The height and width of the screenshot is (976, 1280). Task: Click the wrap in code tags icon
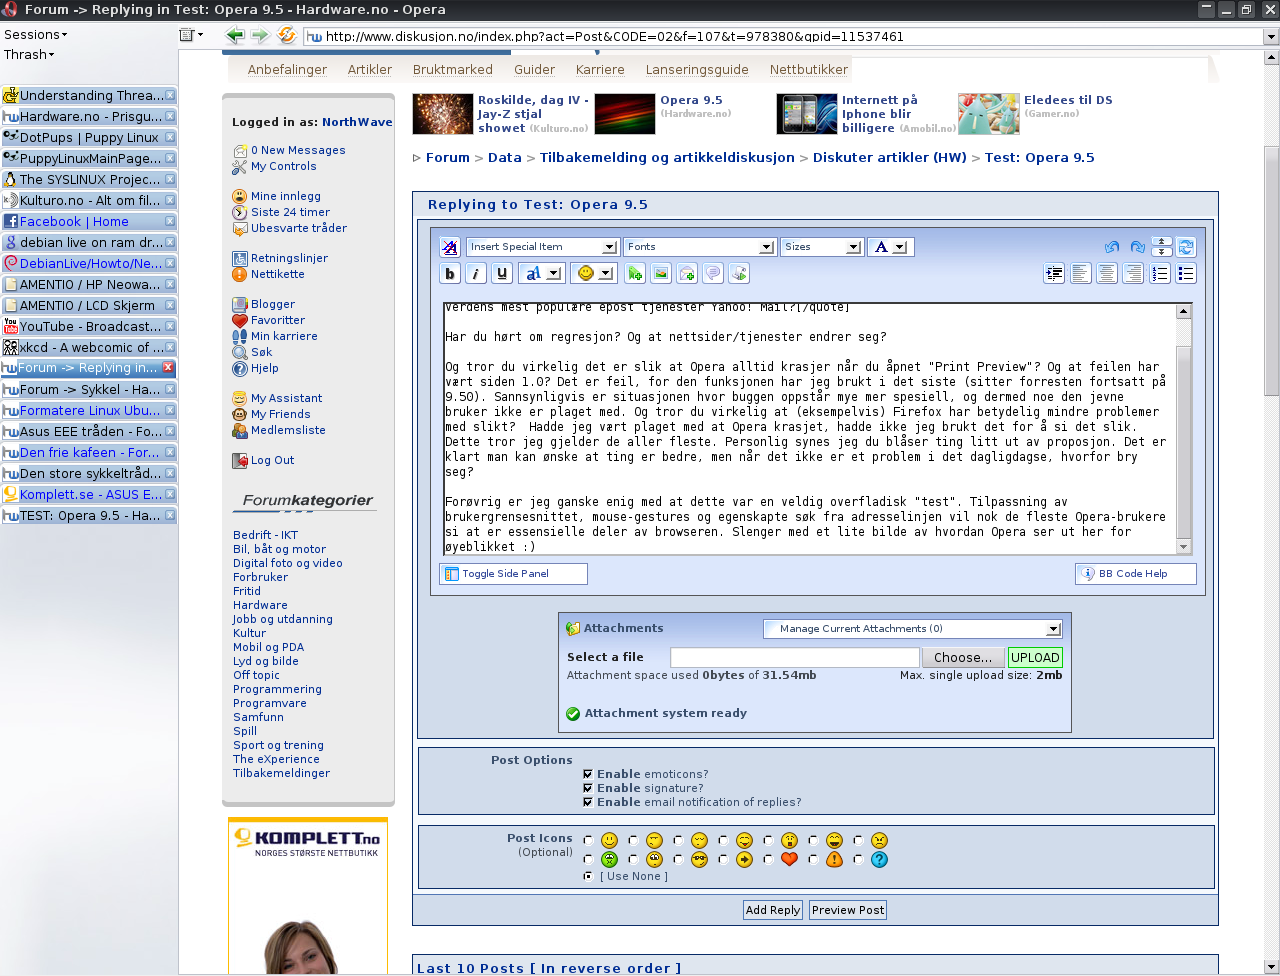(x=739, y=273)
